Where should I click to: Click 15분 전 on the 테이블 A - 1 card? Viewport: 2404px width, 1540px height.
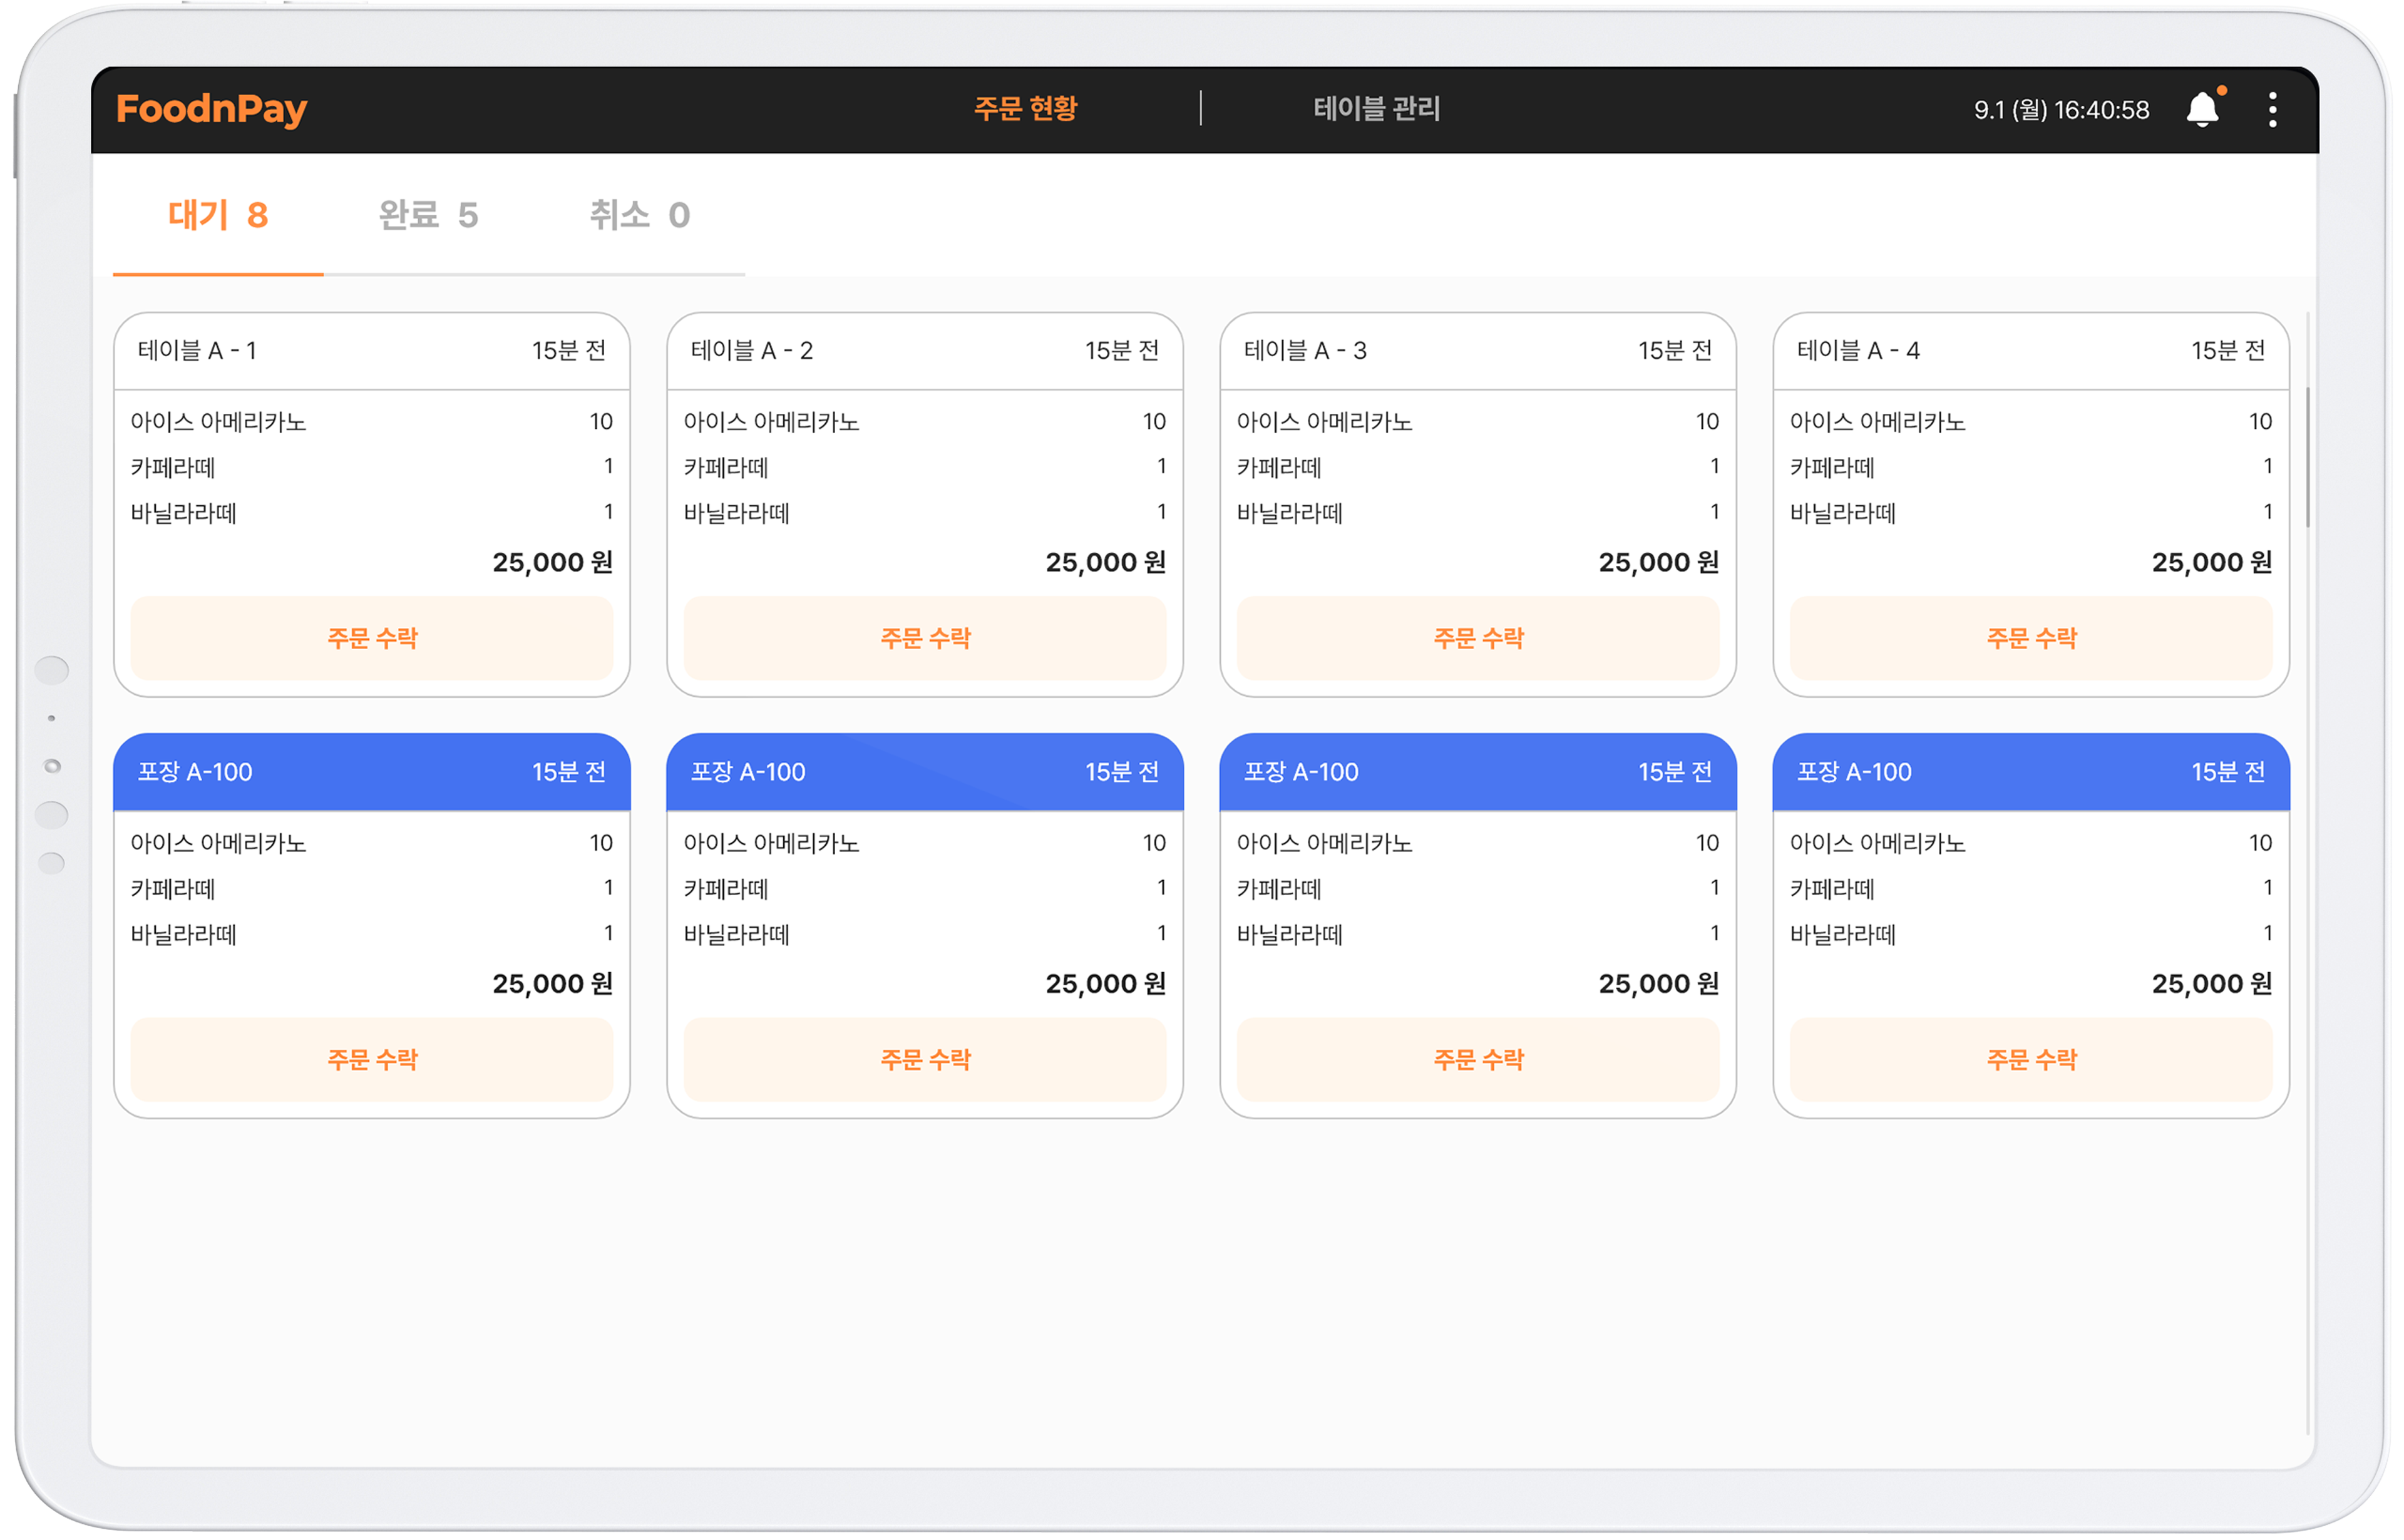pyautogui.click(x=569, y=351)
